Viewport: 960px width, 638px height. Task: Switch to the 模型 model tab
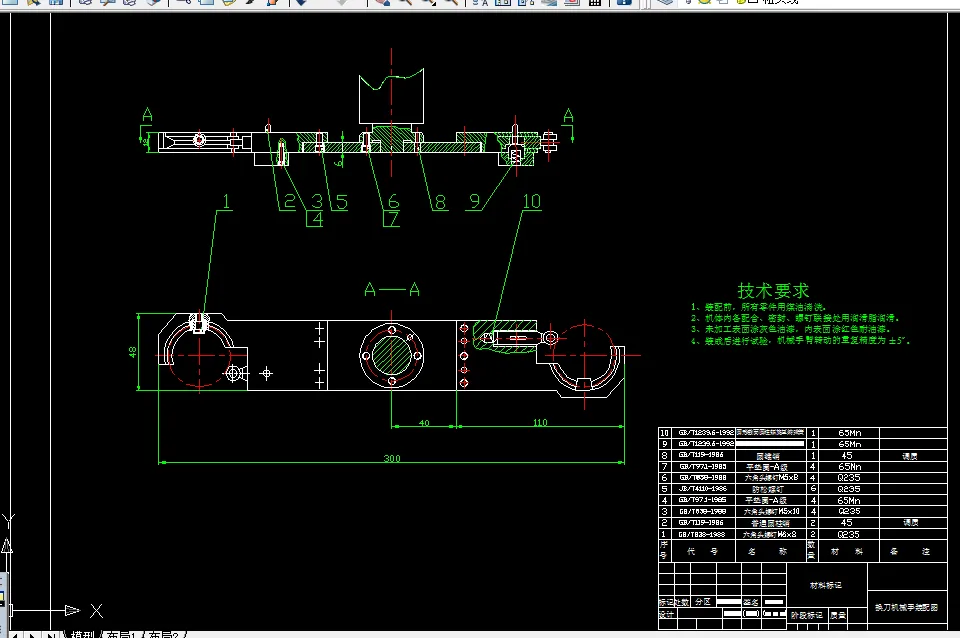[x=82, y=634]
